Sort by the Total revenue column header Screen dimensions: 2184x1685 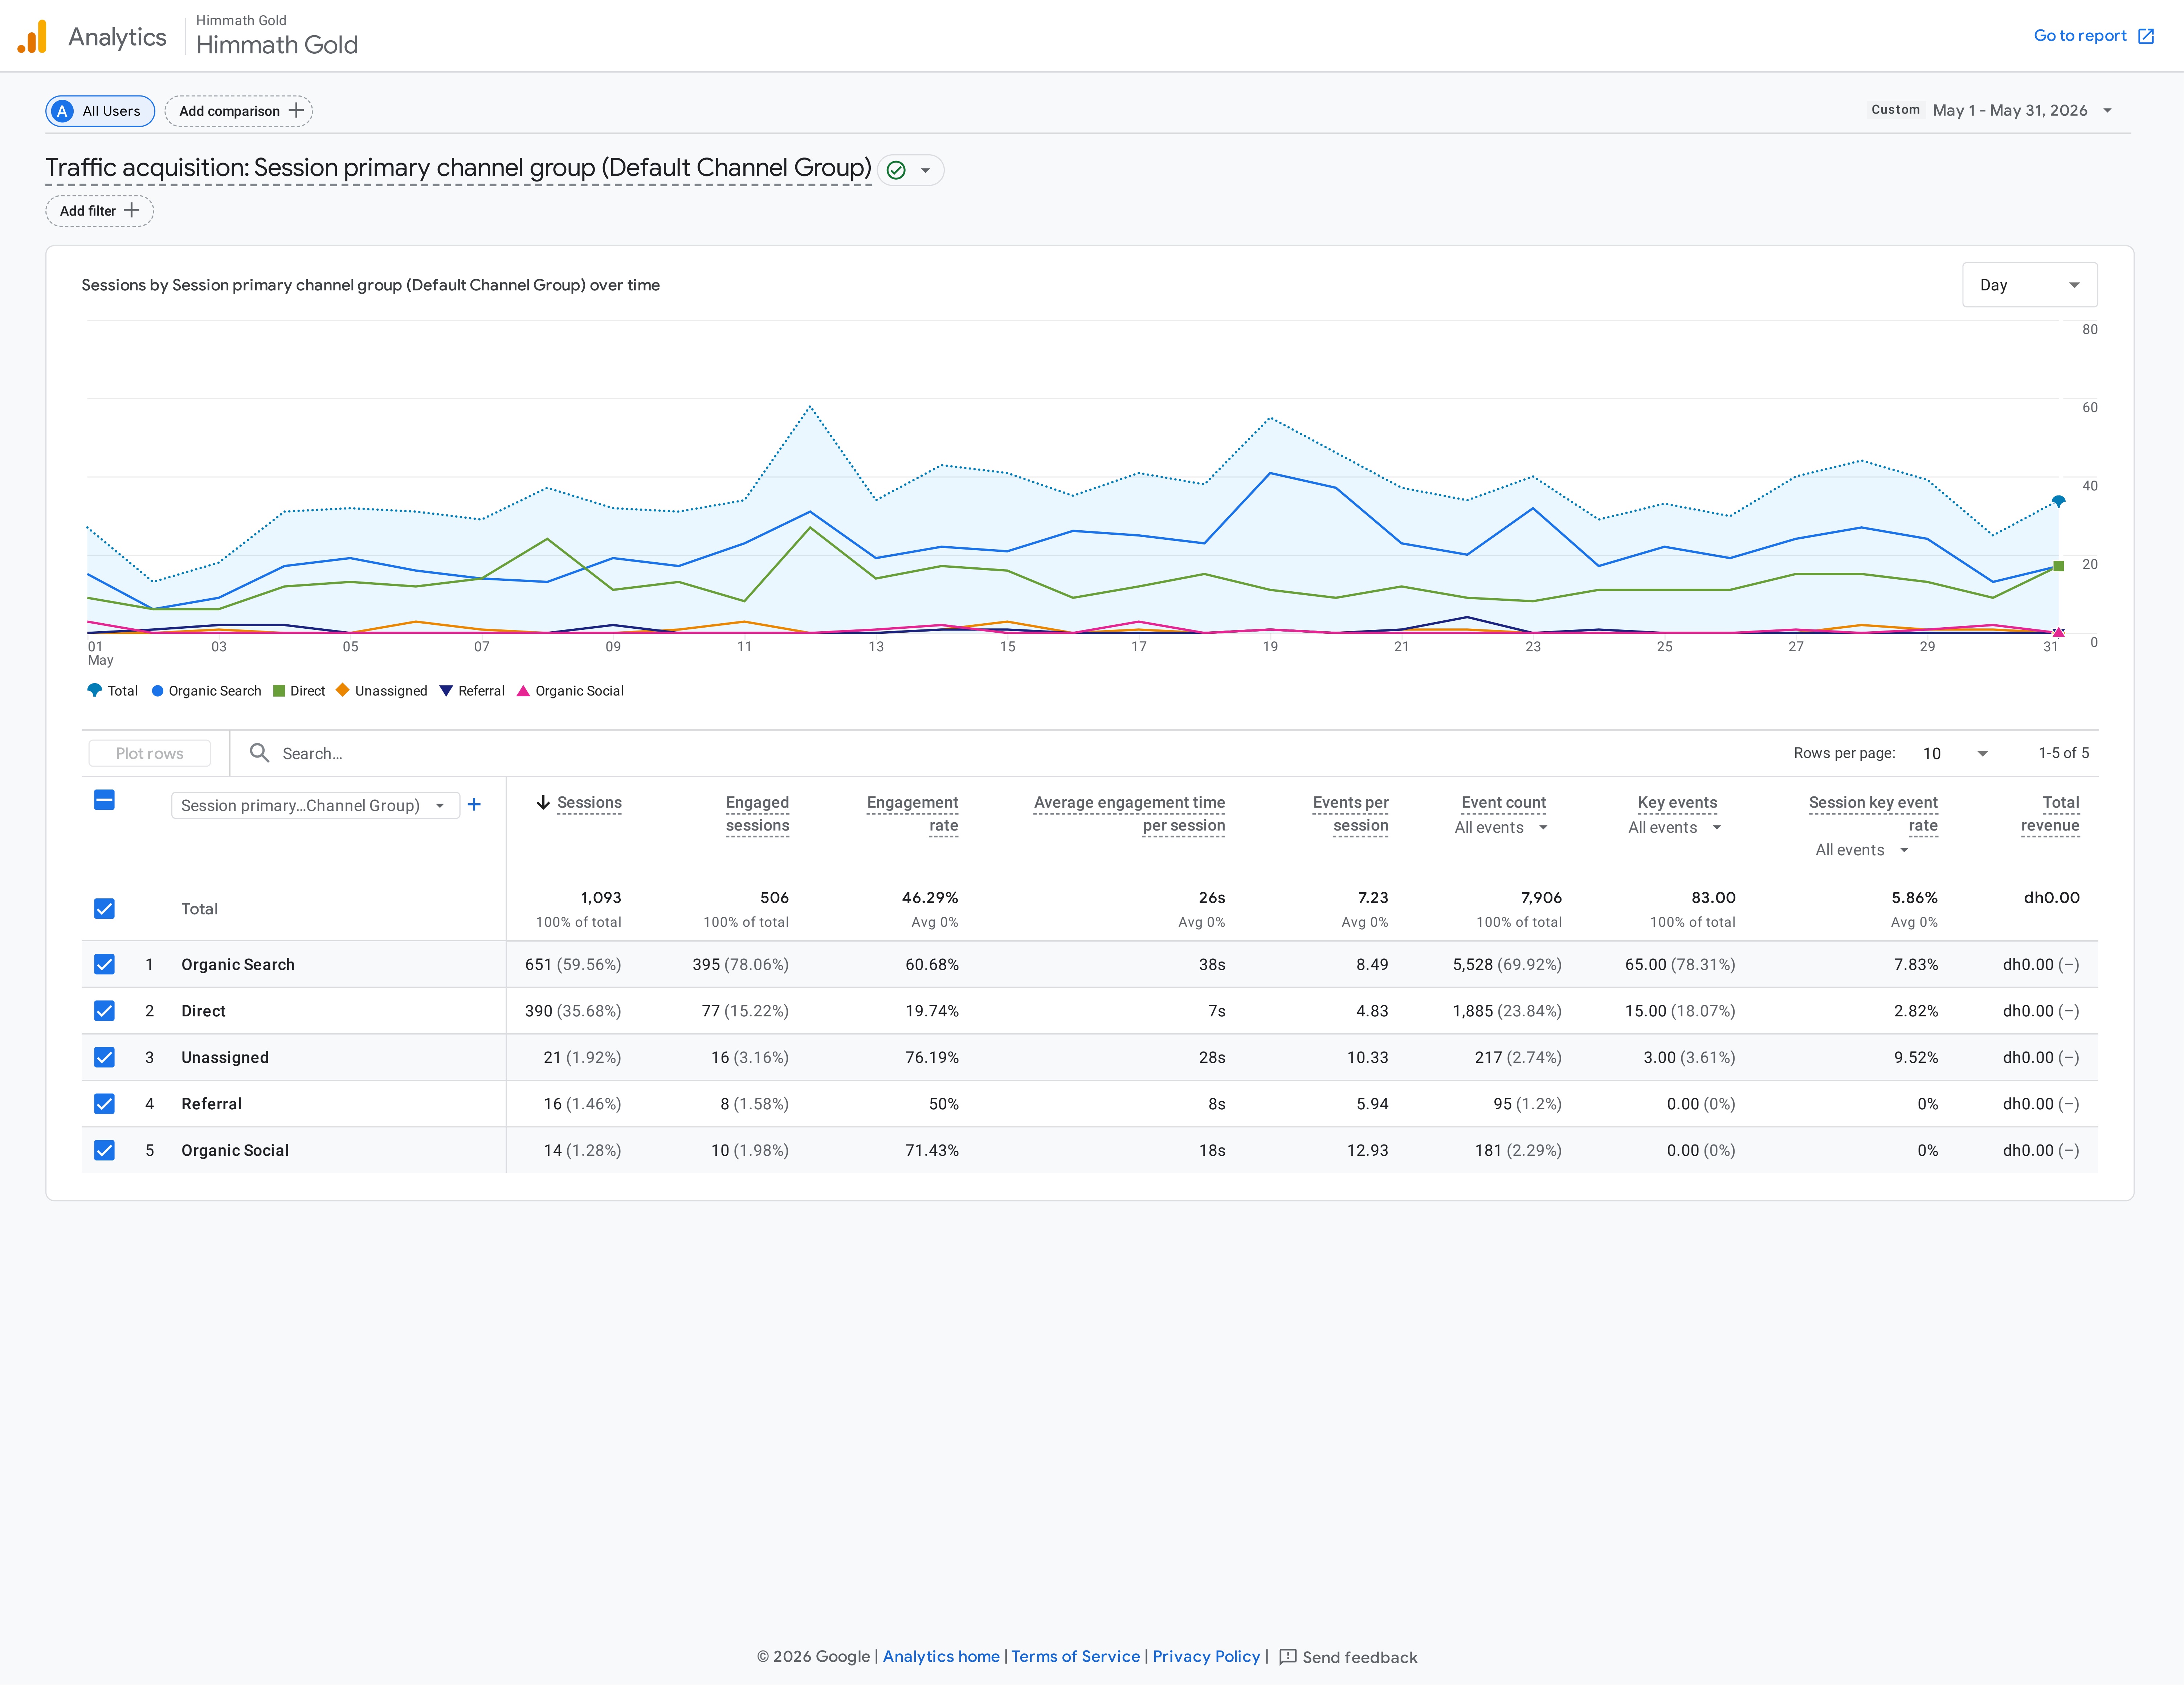[x=2050, y=814]
